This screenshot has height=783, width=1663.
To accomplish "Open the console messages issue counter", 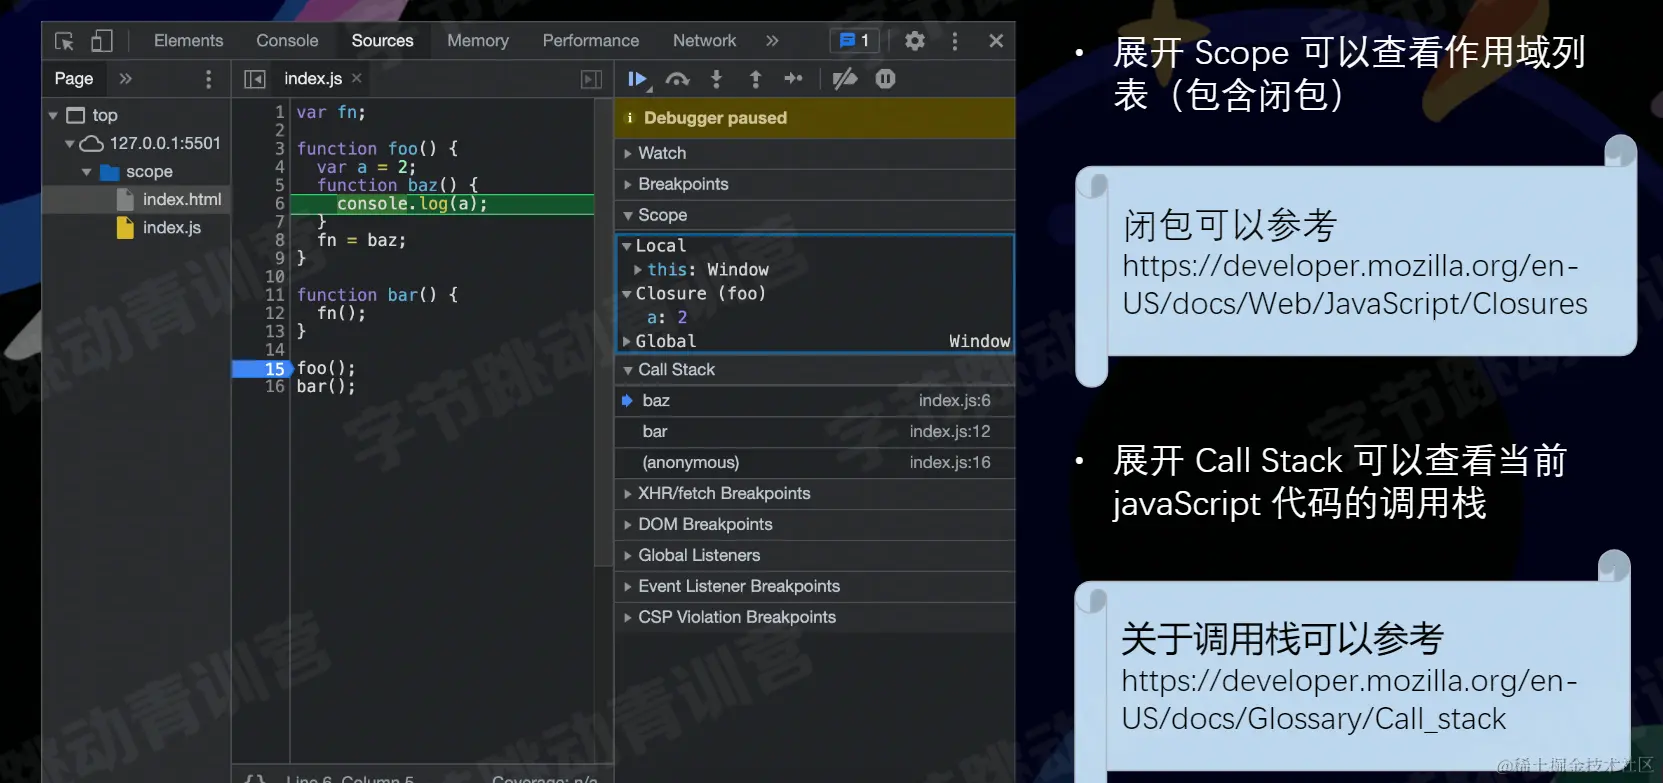I will tap(855, 41).
